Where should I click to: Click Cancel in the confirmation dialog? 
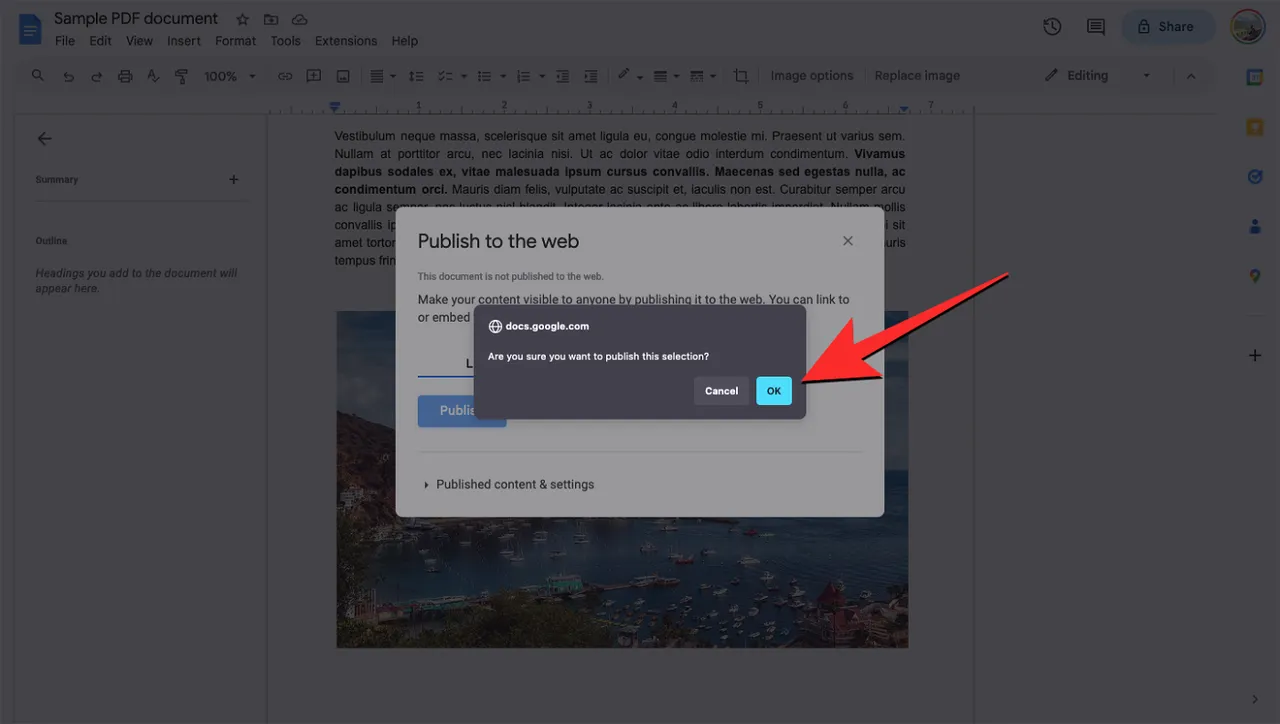coord(721,391)
